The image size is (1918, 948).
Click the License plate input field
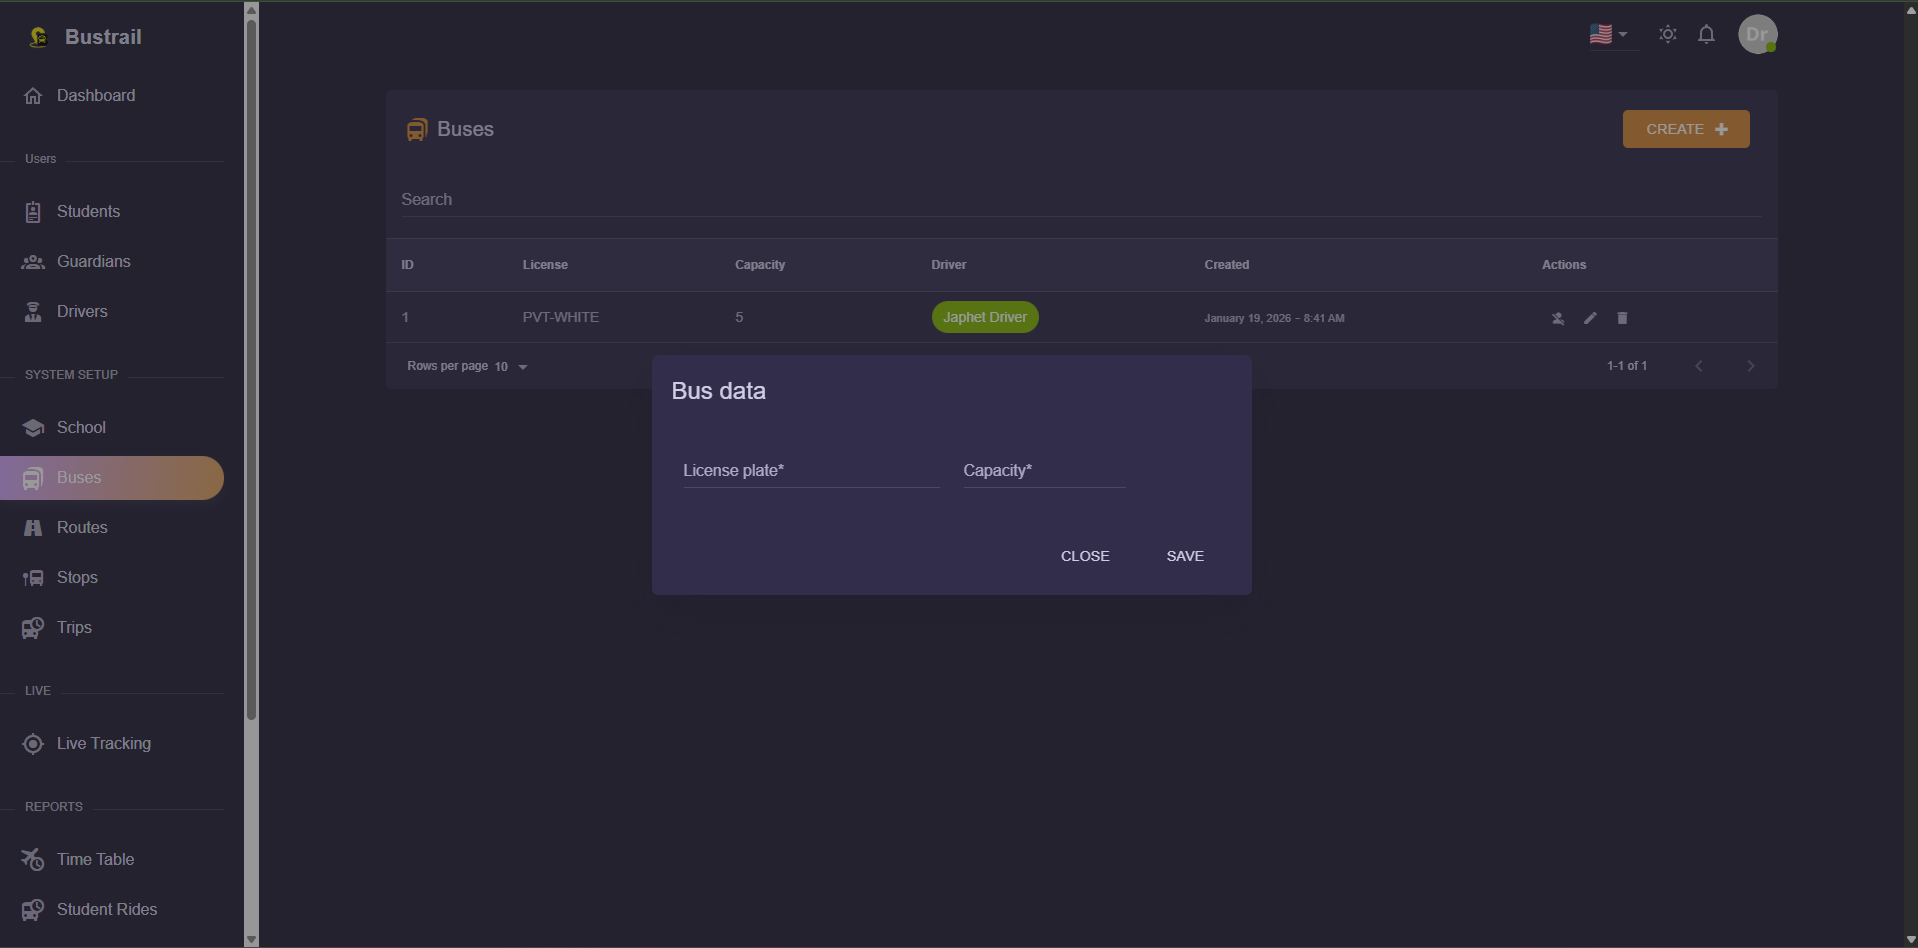(x=811, y=471)
